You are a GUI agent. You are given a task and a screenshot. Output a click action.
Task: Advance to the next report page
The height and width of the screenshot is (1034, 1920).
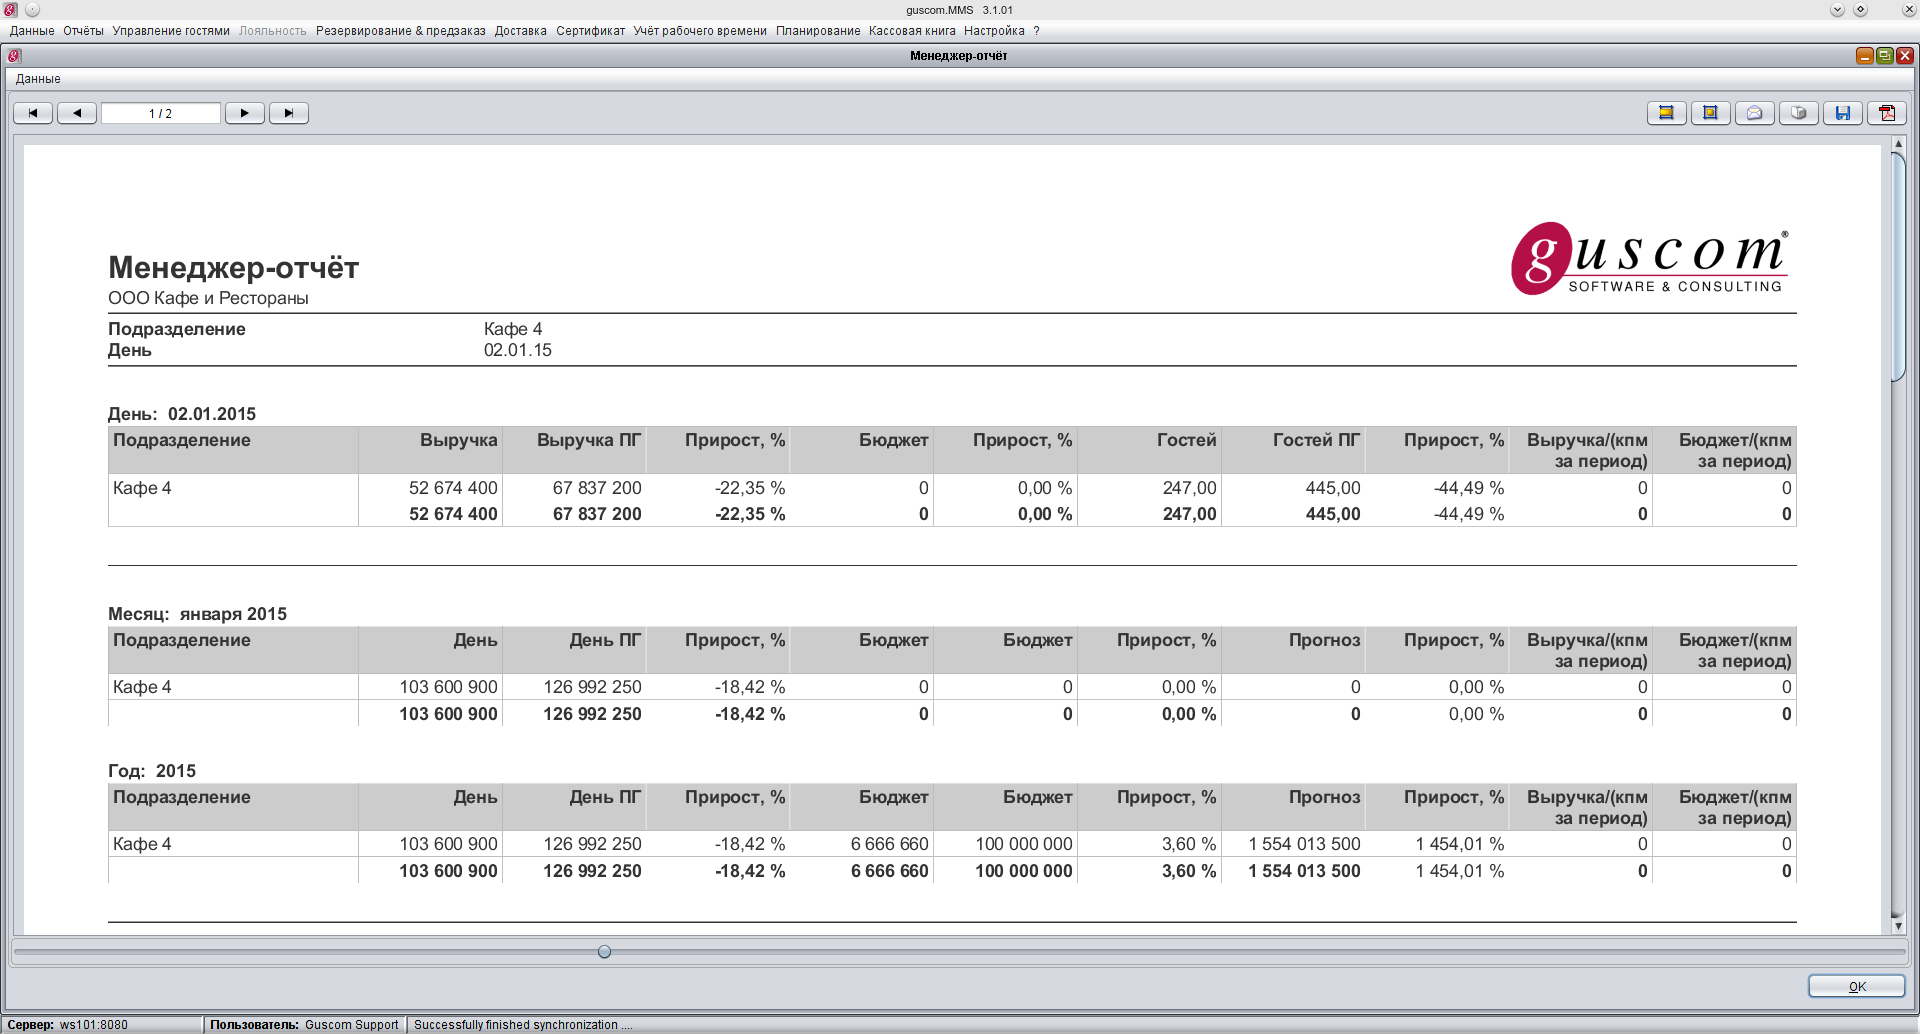245,113
